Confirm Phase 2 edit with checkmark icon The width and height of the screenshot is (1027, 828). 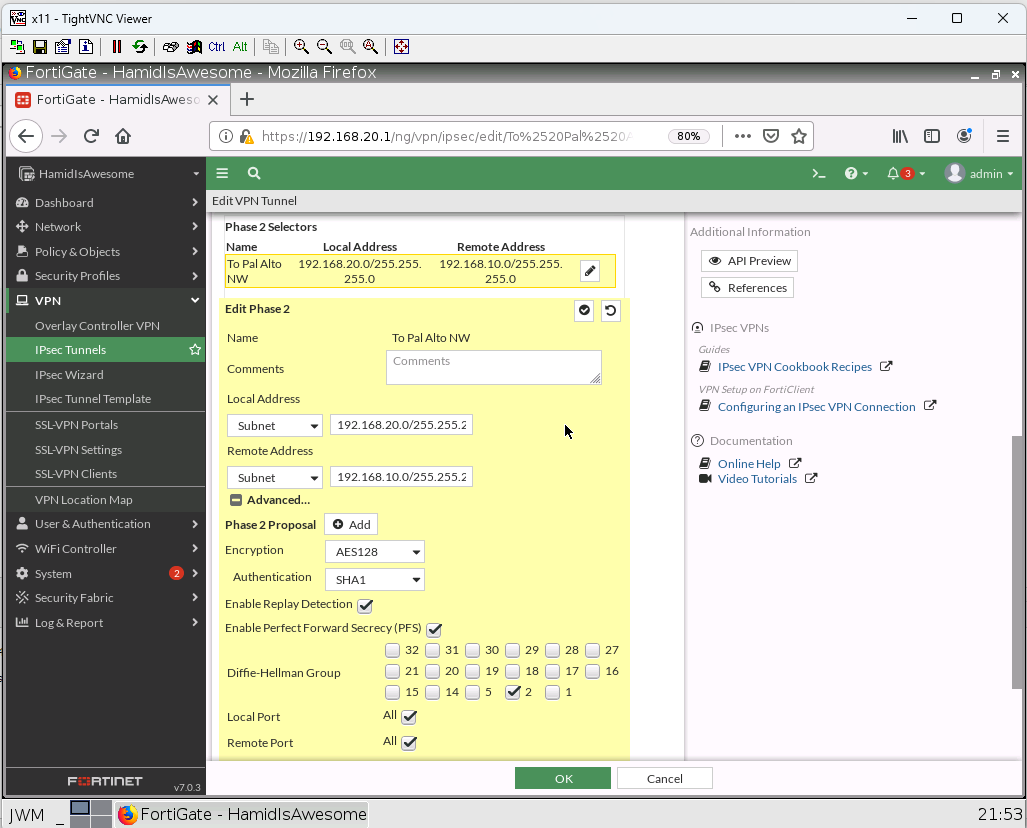[584, 311]
